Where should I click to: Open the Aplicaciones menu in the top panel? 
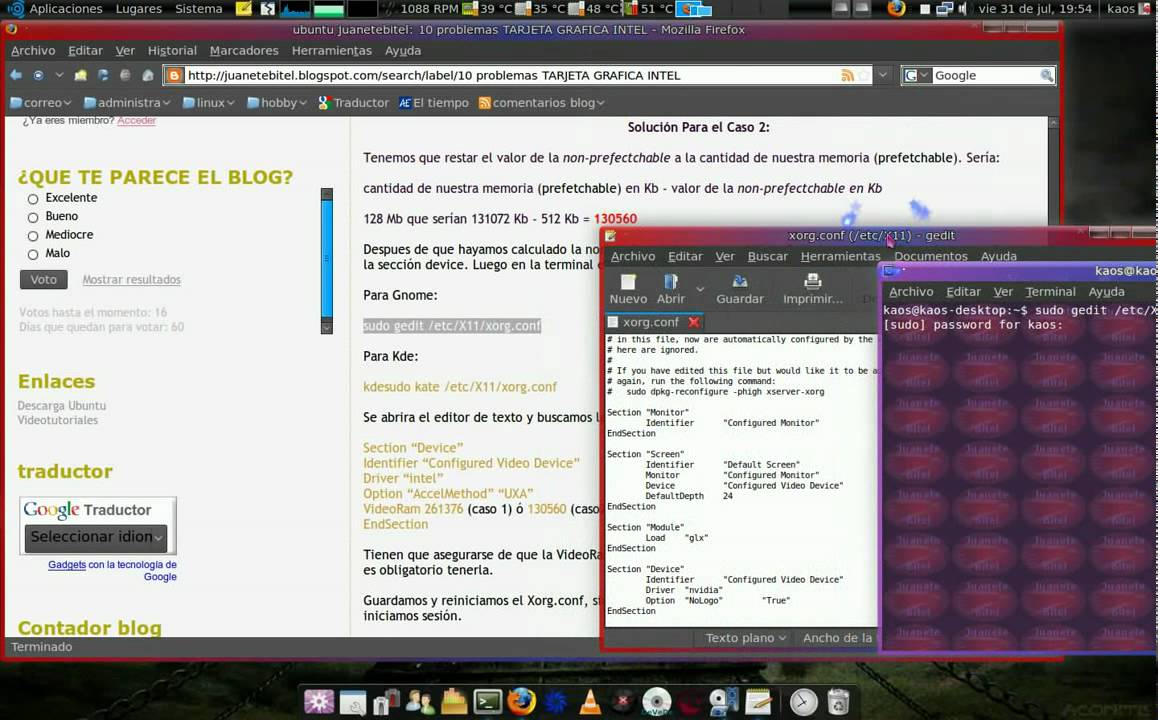65,9
